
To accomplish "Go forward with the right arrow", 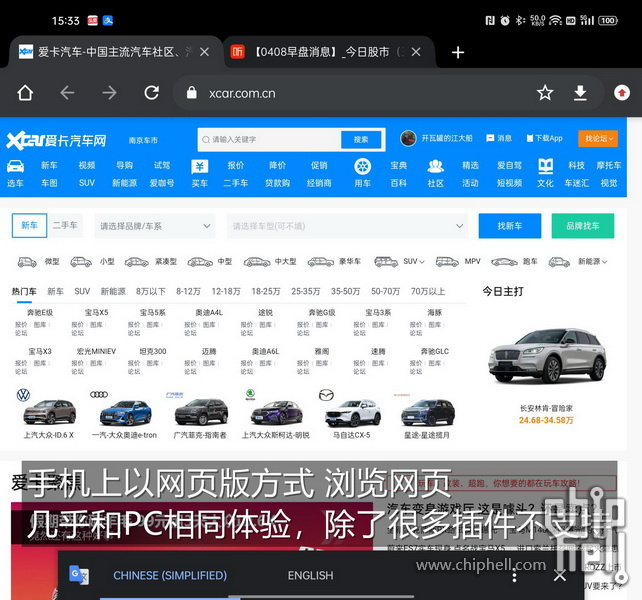I will coord(109,93).
